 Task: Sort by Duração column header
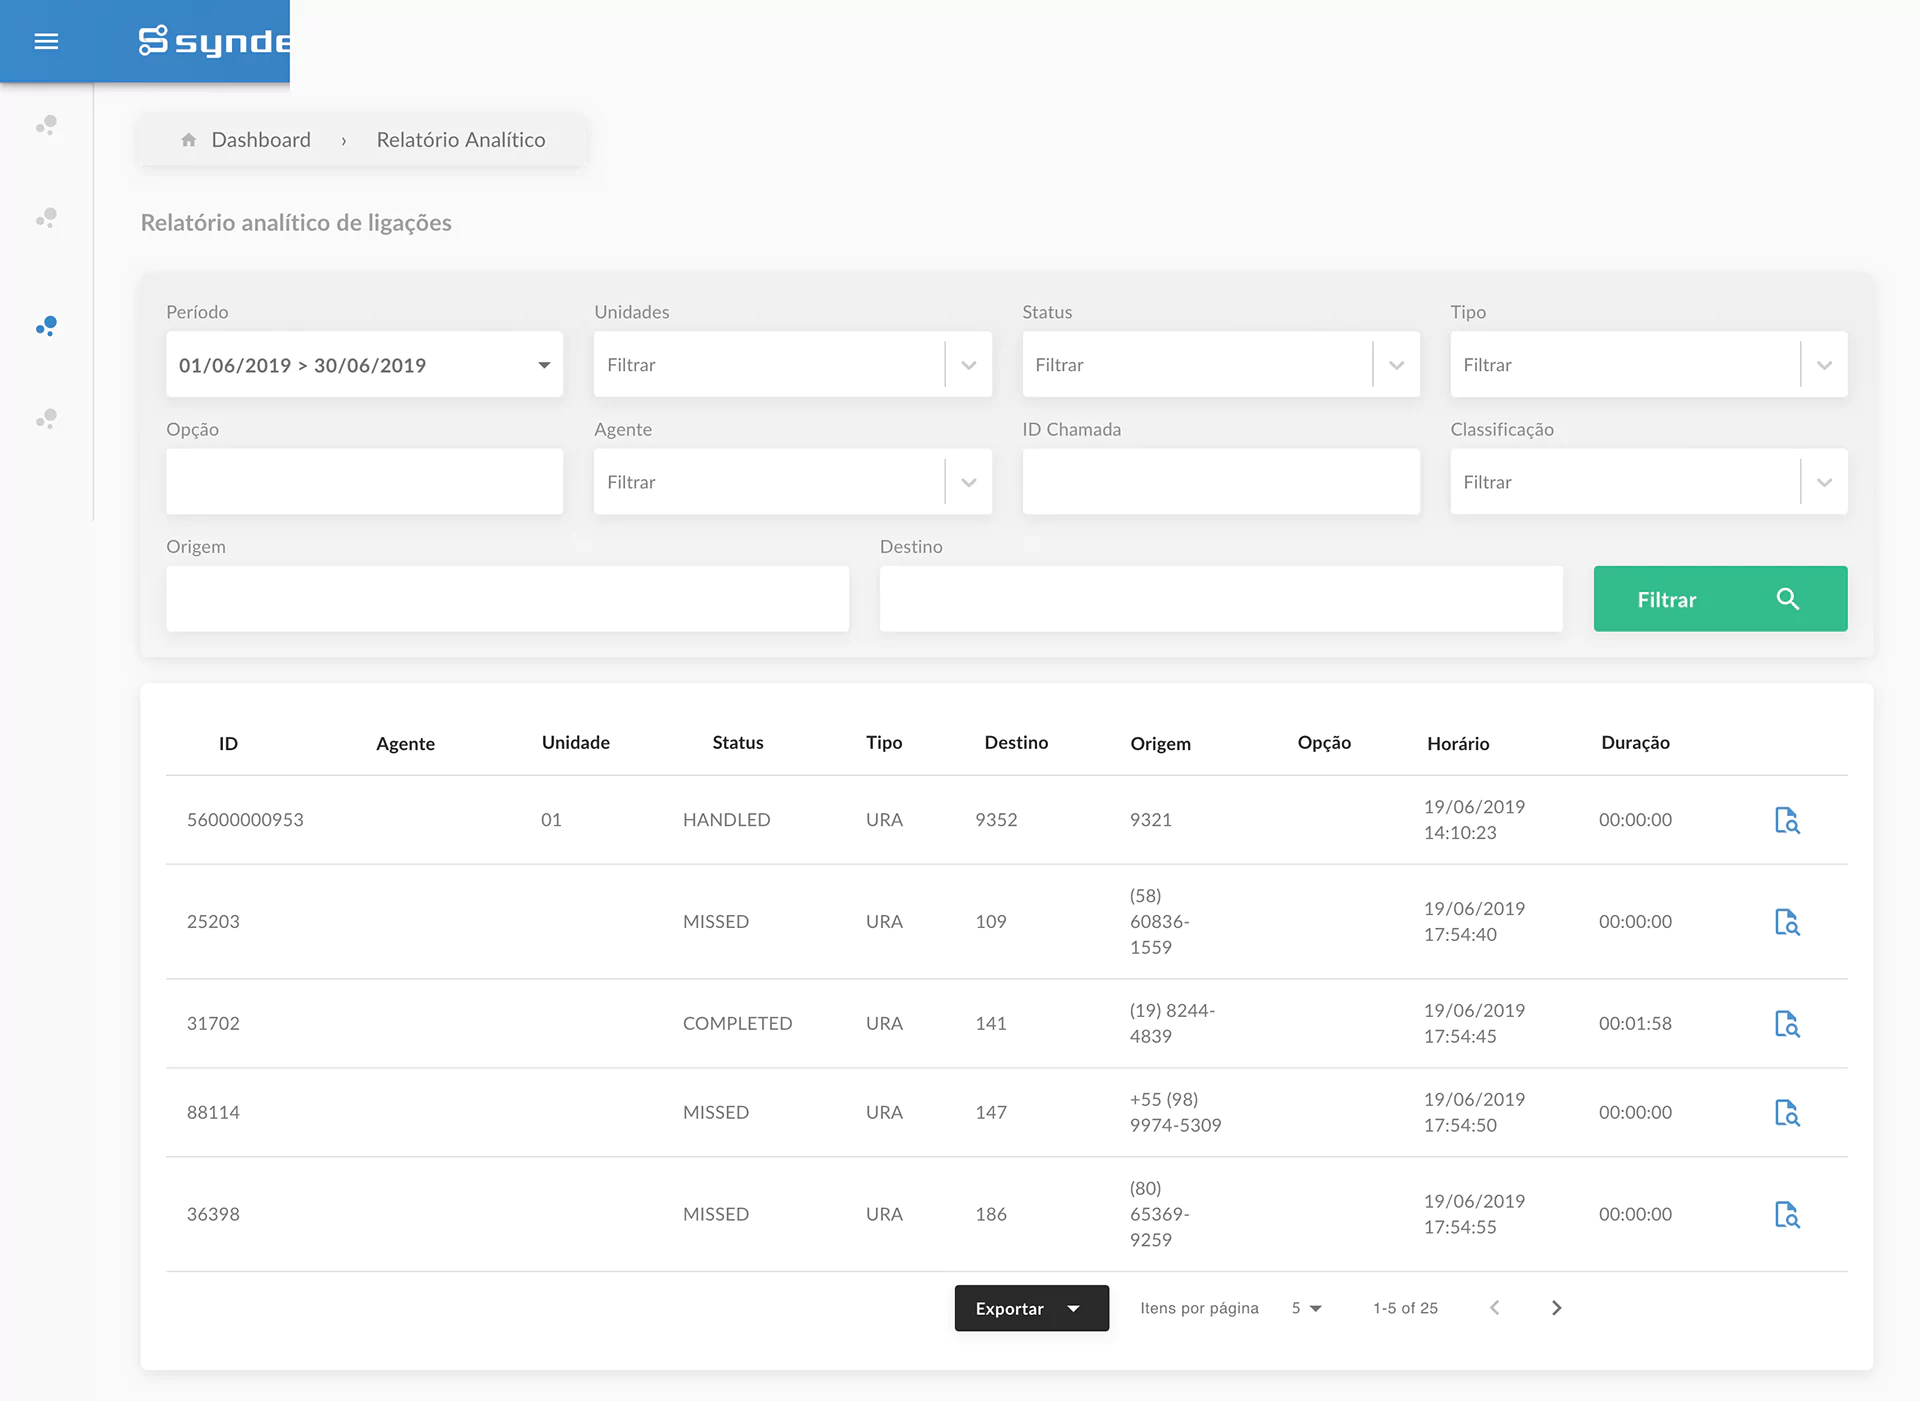[1635, 742]
